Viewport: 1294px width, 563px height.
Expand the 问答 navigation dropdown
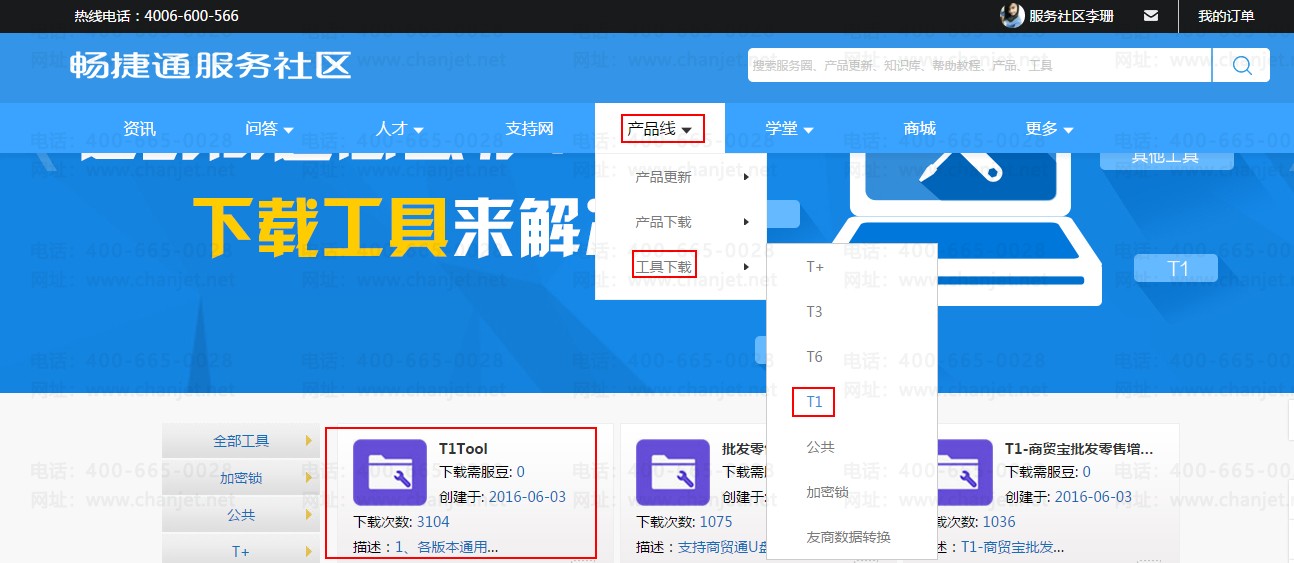click(x=269, y=128)
